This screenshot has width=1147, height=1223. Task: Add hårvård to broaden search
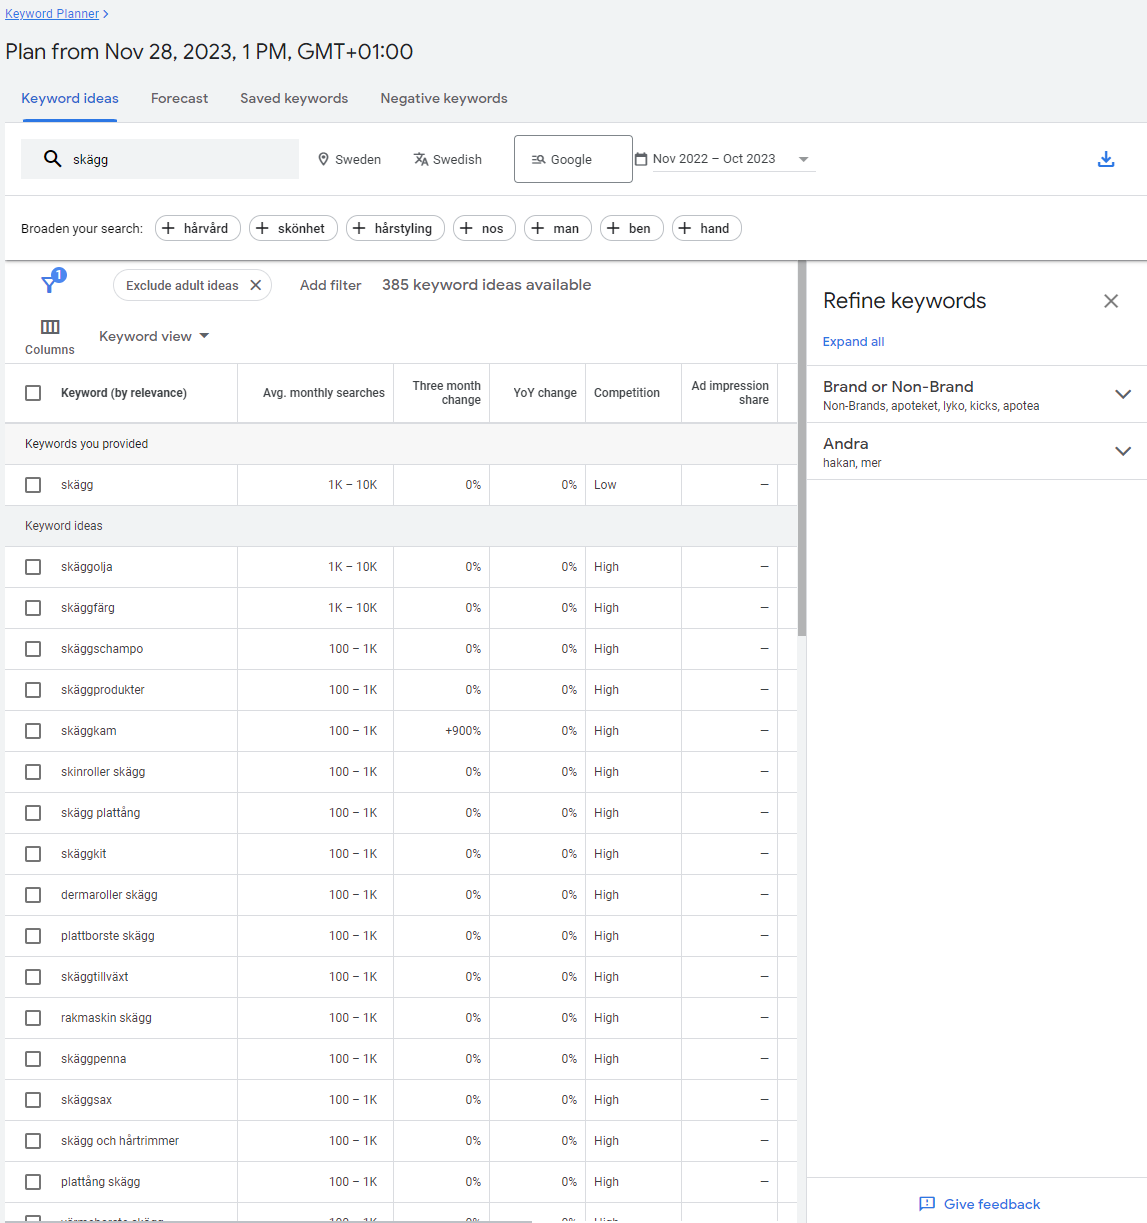pyautogui.click(x=197, y=228)
